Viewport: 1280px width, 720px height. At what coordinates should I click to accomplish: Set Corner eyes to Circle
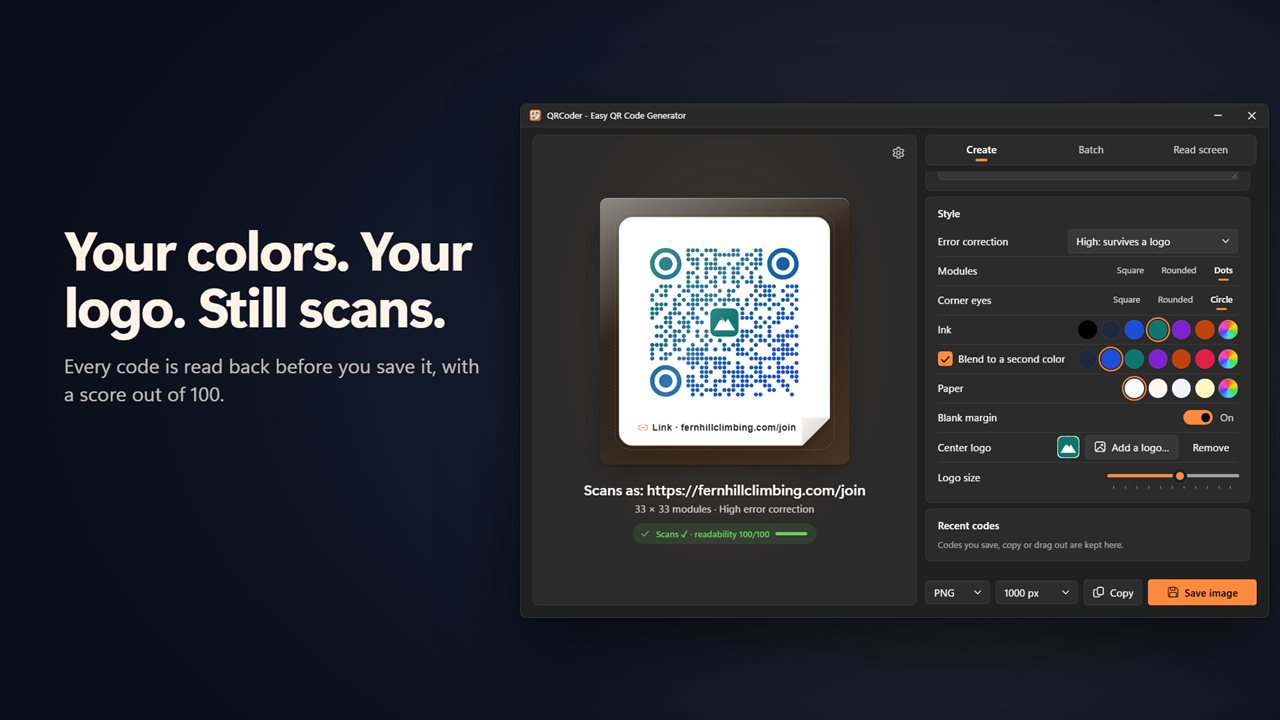(x=1221, y=300)
